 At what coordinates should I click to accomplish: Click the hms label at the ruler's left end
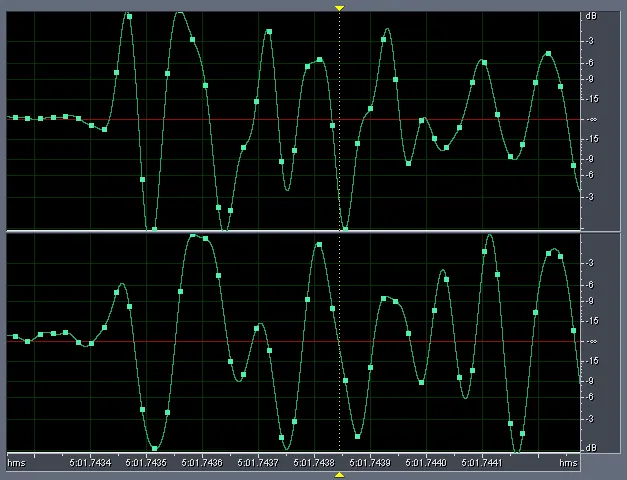tap(16, 463)
